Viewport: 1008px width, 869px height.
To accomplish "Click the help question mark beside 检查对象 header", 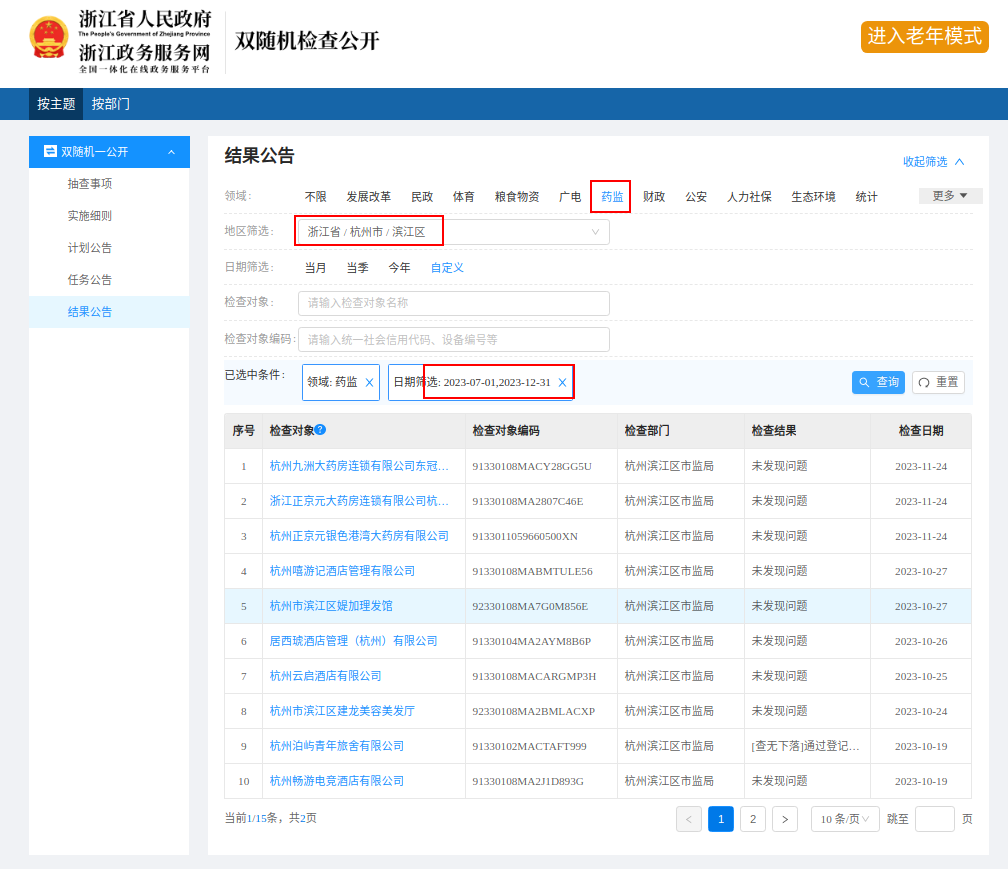I will [x=320, y=430].
